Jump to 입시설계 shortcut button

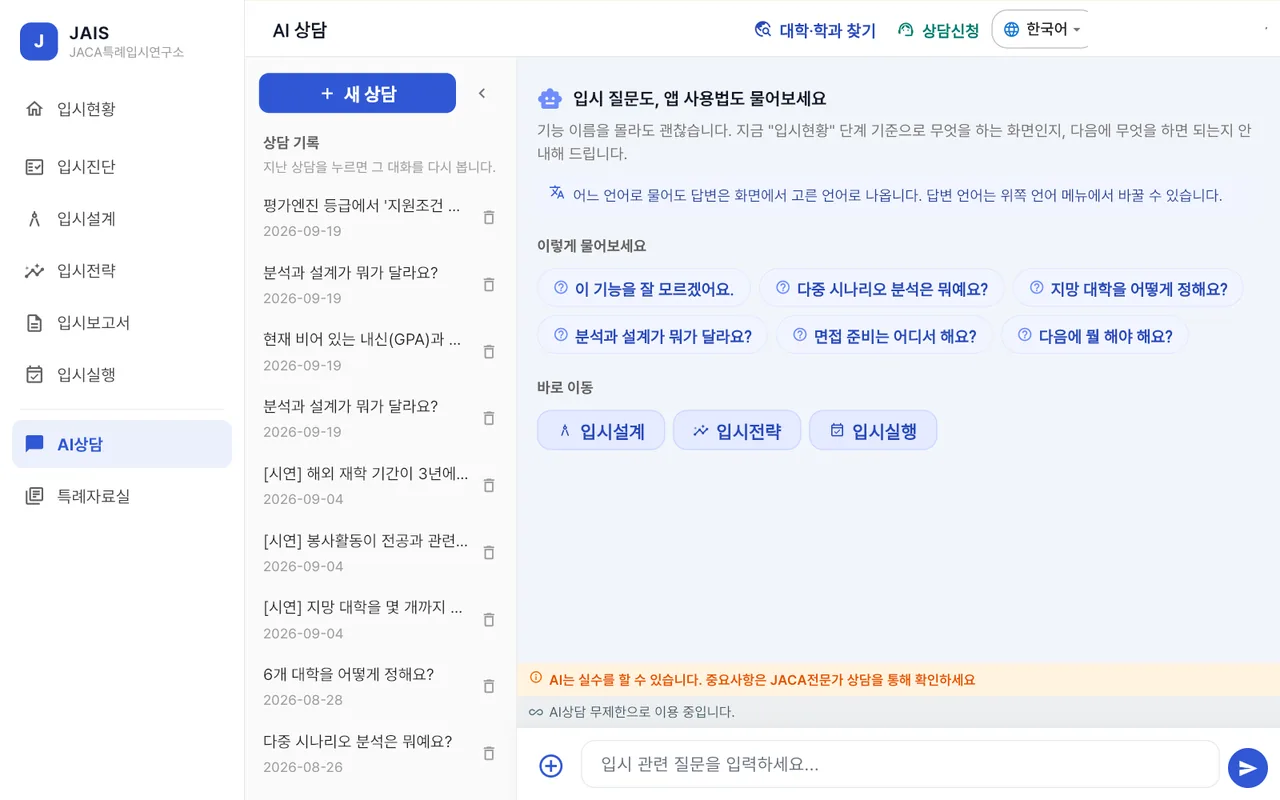click(601, 431)
